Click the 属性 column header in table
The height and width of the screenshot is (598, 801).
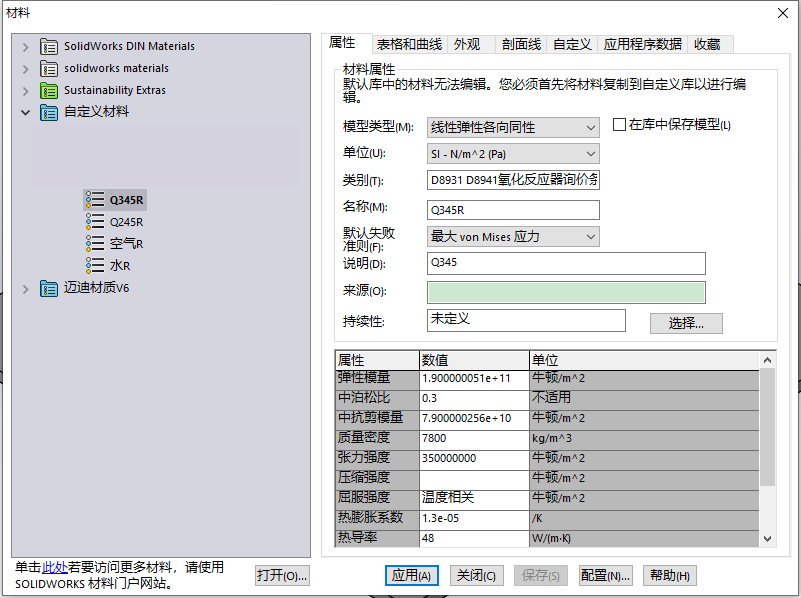coord(377,361)
